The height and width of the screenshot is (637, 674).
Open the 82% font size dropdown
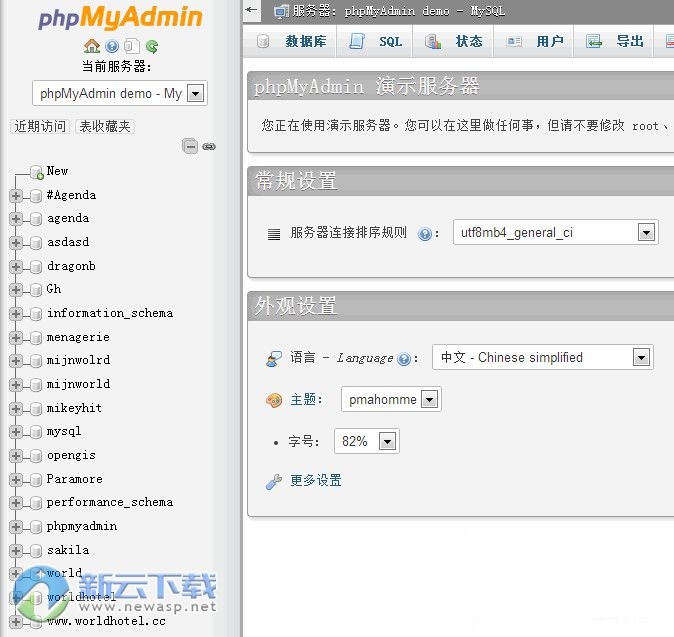point(367,441)
